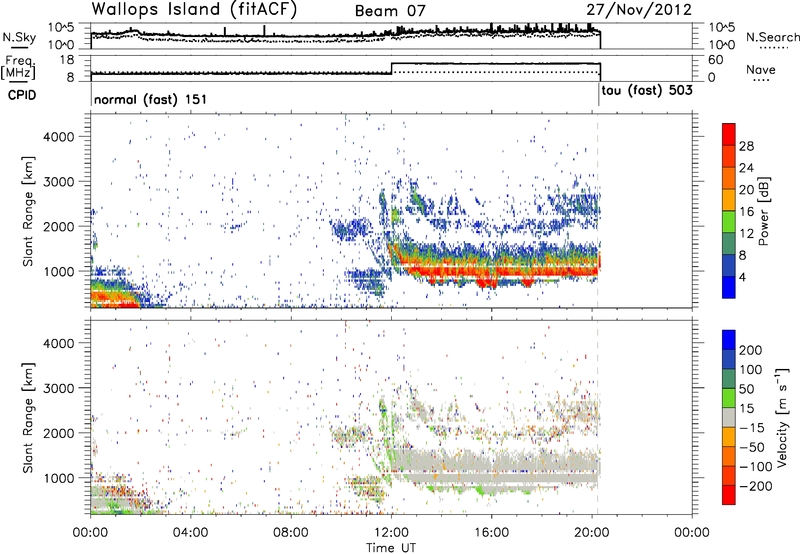Click the '18' tick on frequency axis
Image resolution: width=800 pixels, height=554 pixels.
(x=66, y=60)
